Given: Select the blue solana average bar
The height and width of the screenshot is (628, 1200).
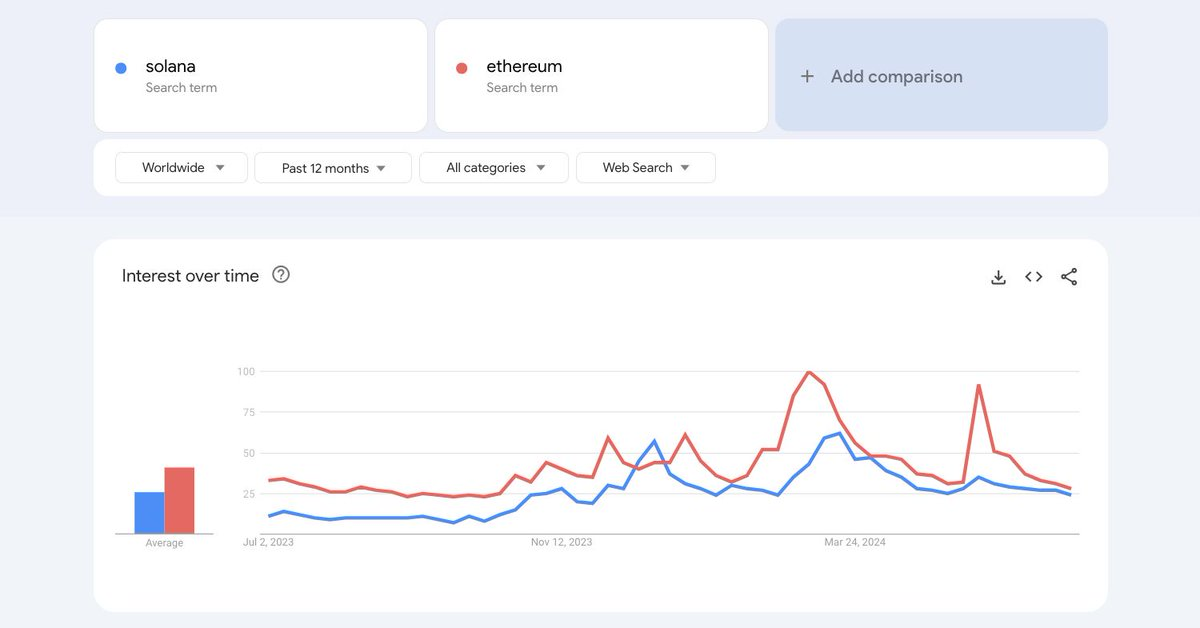Looking at the screenshot, I should (x=149, y=513).
